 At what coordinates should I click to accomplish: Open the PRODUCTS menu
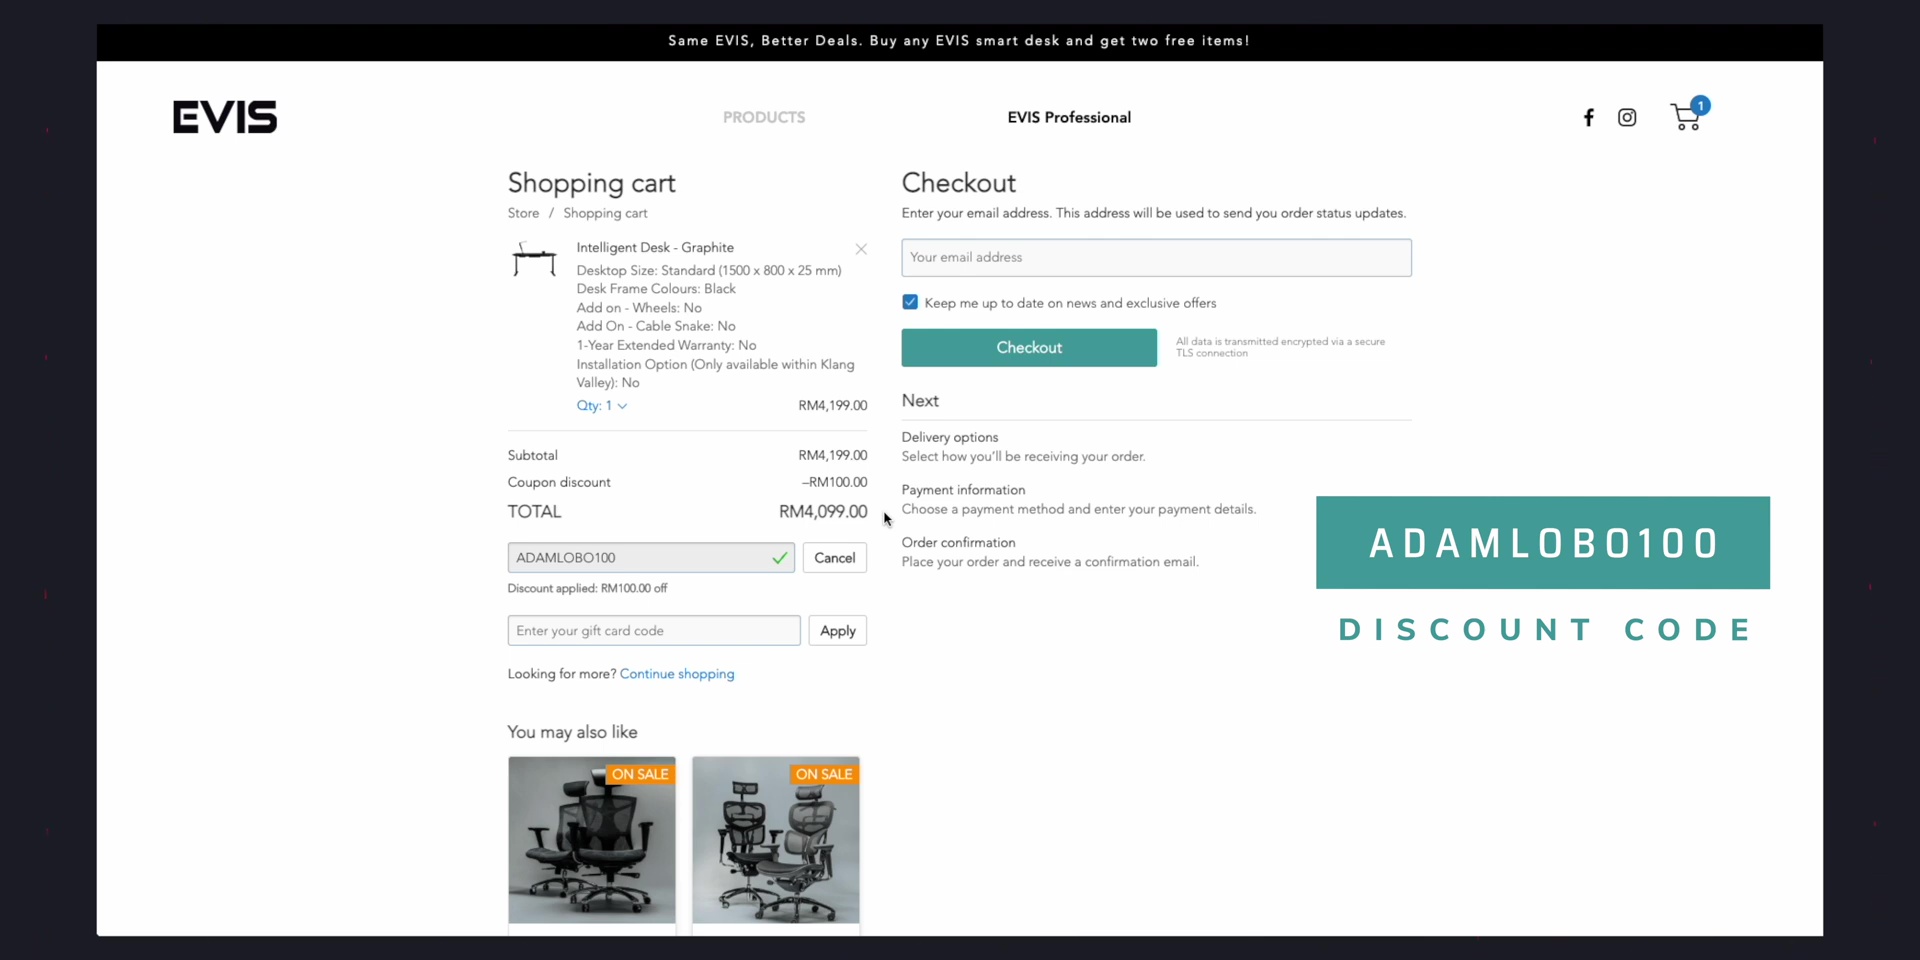click(x=764, y=117)
